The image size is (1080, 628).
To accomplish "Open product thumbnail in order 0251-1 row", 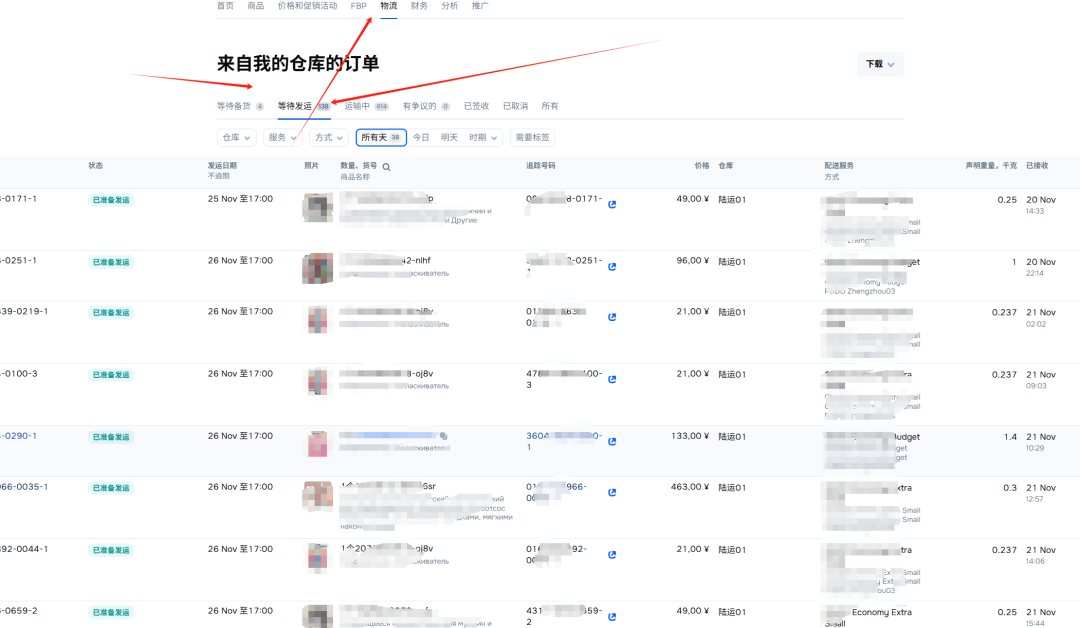I will [x=318, y=269].
